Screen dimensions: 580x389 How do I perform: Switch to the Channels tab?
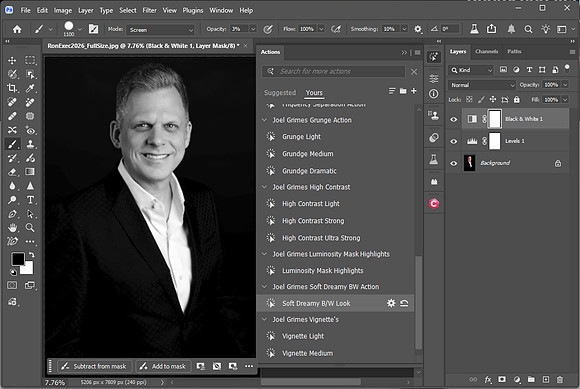[486, 51]
